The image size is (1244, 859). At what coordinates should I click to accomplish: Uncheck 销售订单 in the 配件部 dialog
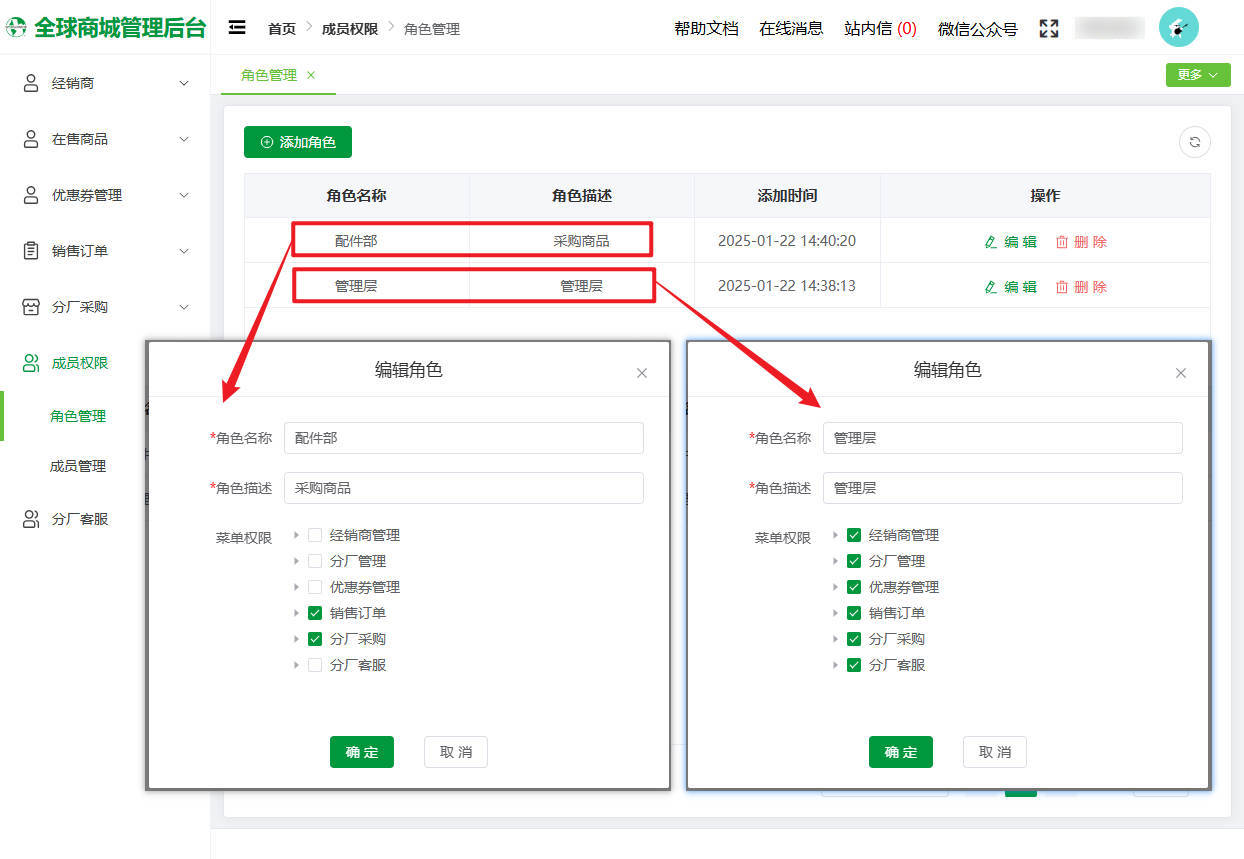pyautogui.click(x=315, y=613)
